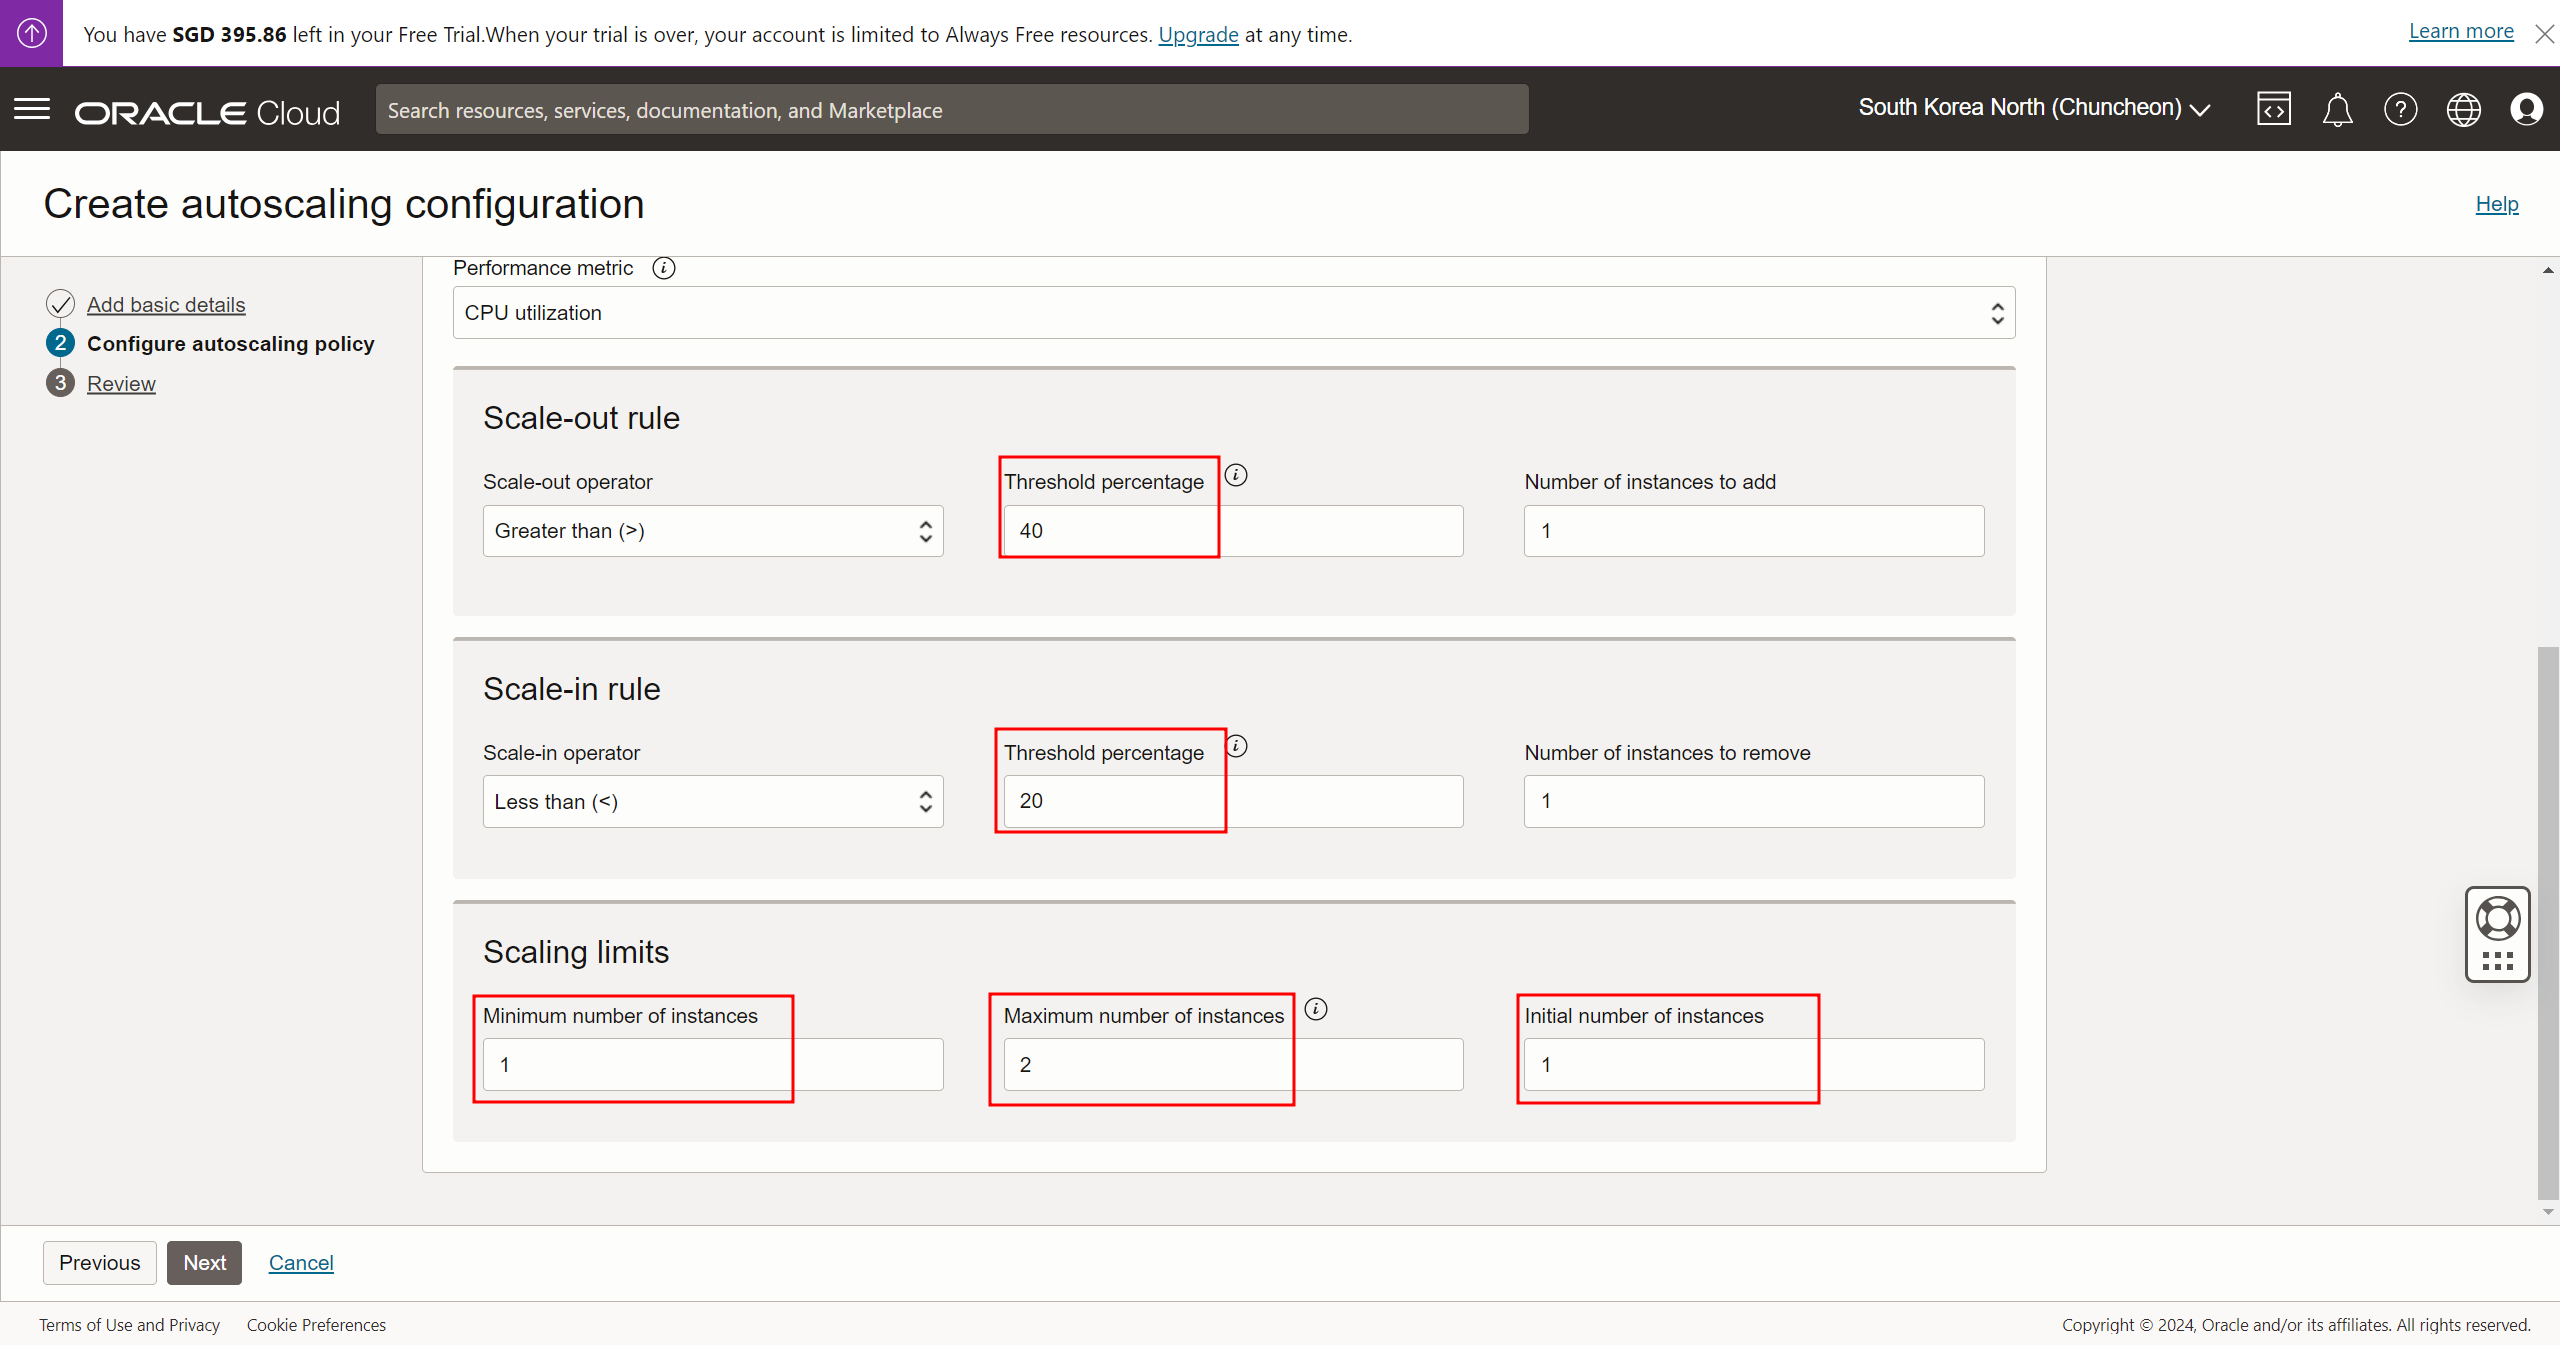
Task: Go to the Add basic details step
Action: pyautogui.click(x=166, y=304)
